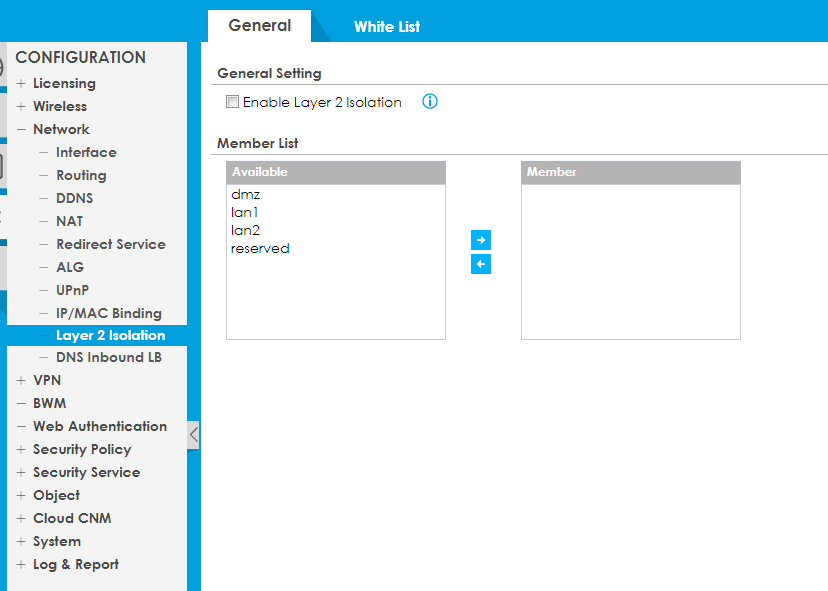This screenshot has height=591, width=828.
Task: Choose the reserved entry in Available list
Action: tap(260, 248)
